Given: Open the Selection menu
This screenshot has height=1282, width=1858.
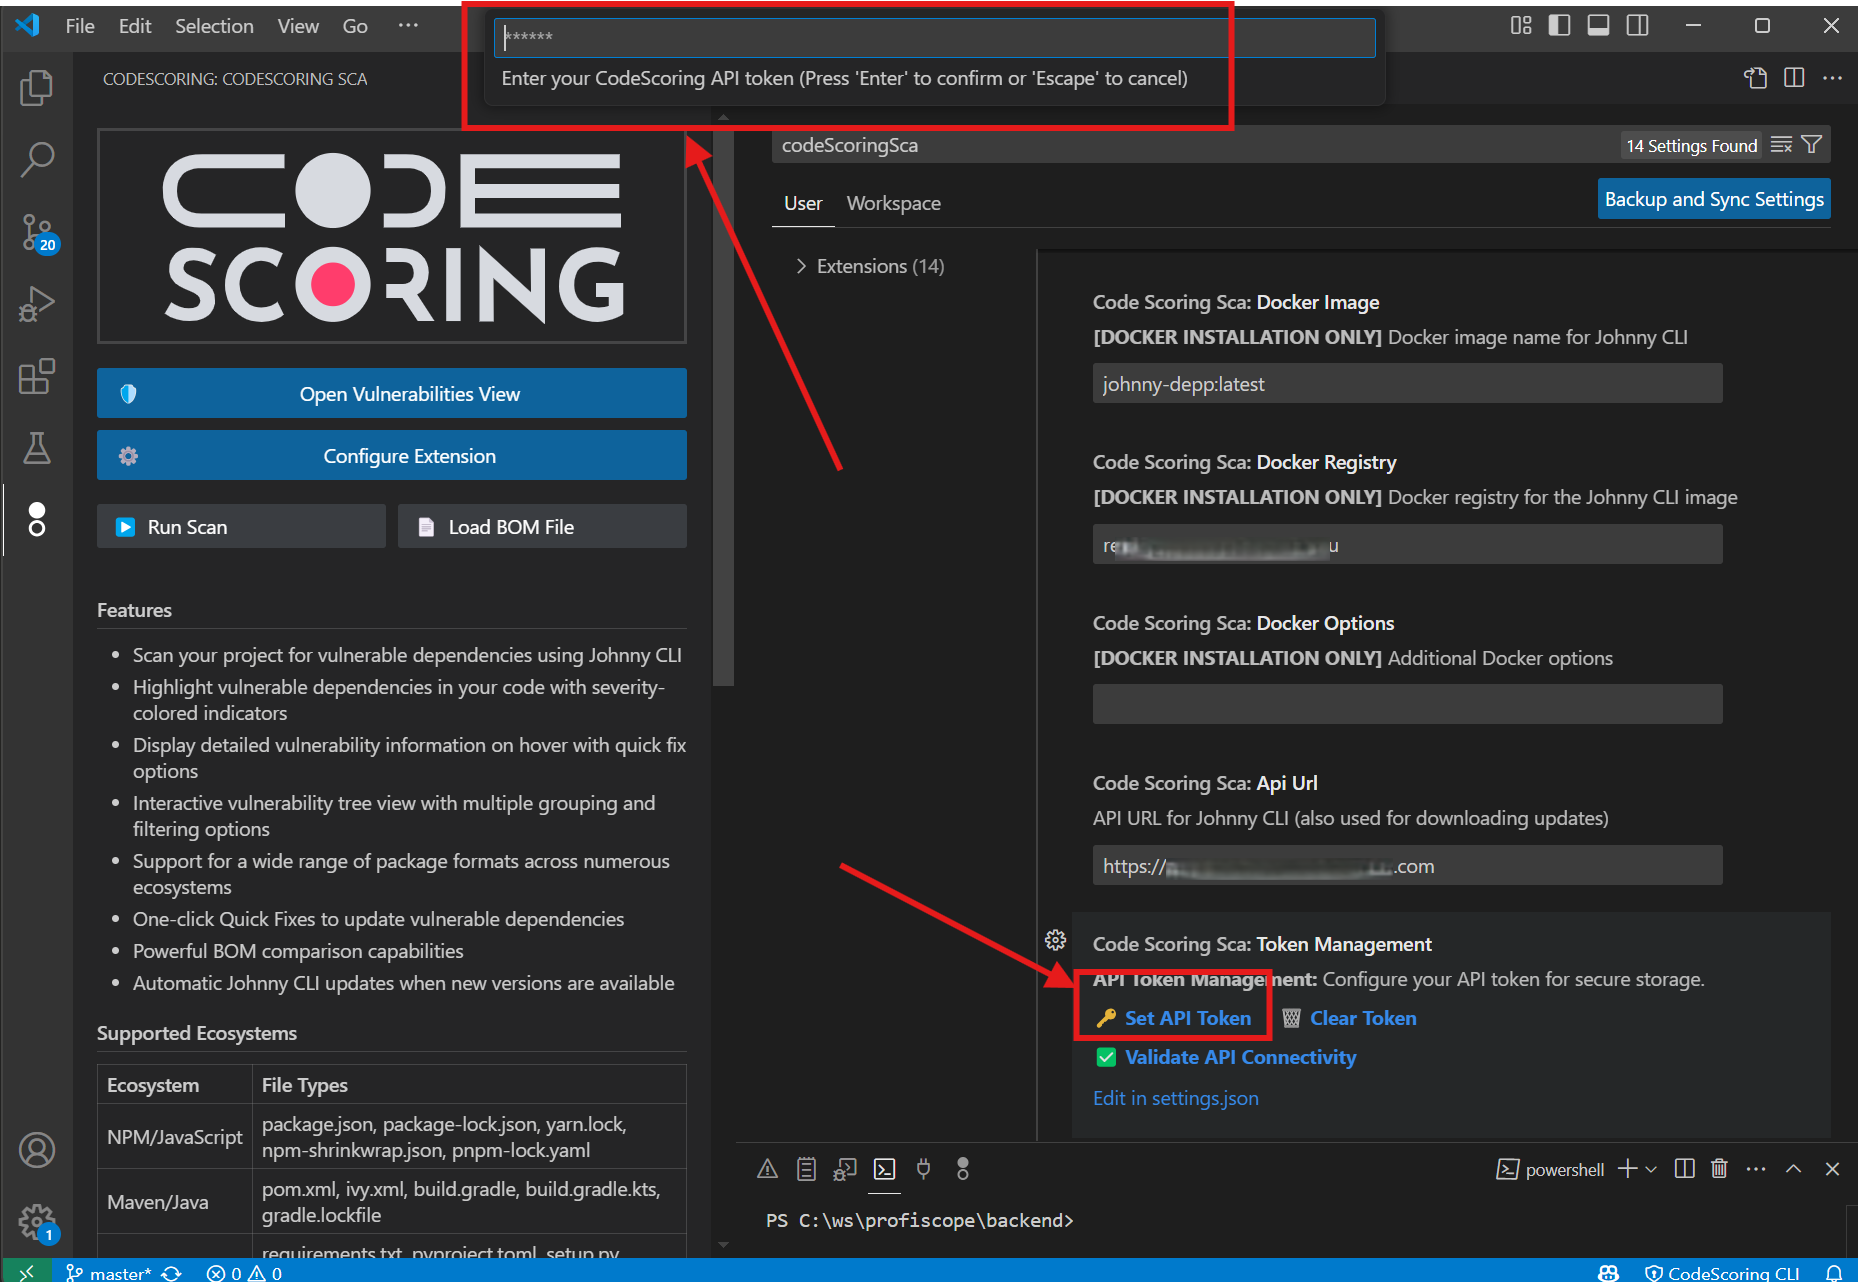Looking at the screenshot, I should pyautogui.click(x=214, y=26).
